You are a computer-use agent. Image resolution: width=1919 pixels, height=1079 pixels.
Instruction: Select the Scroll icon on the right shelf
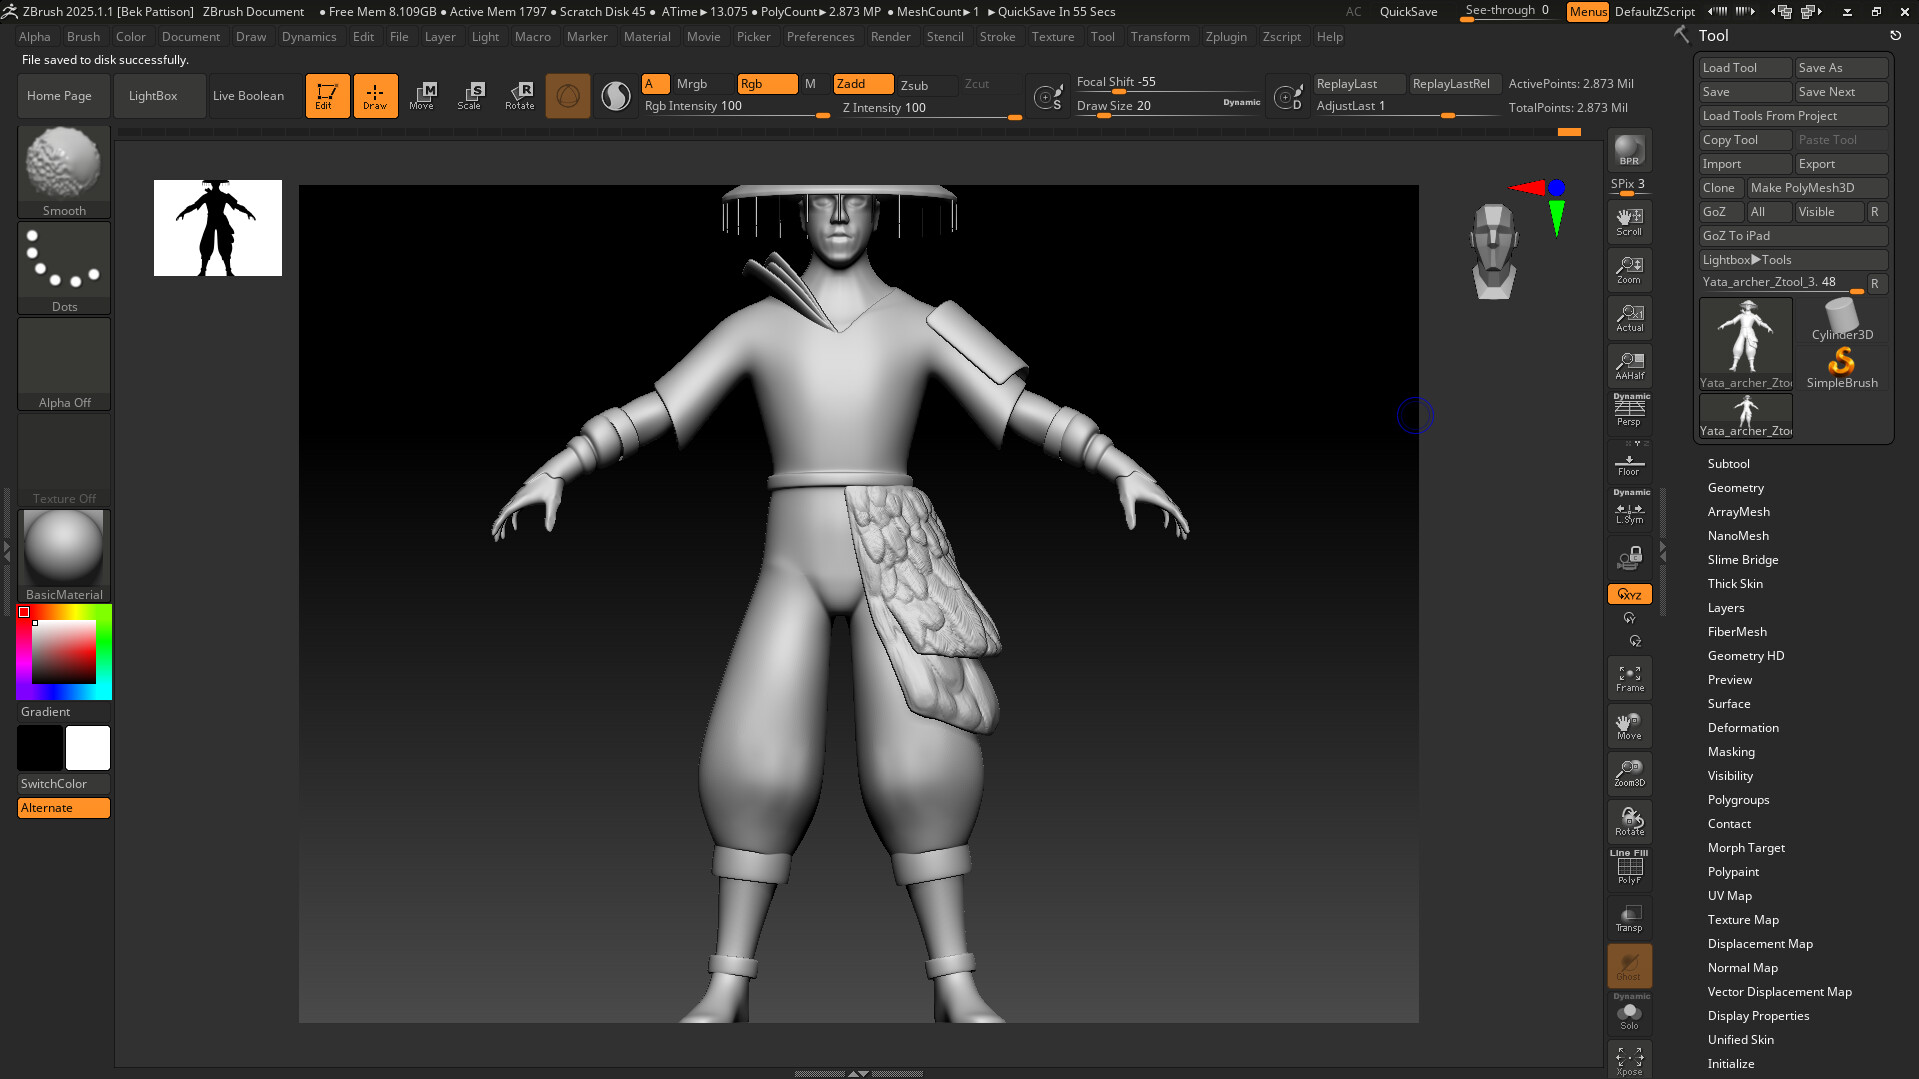coord(1628,220)
